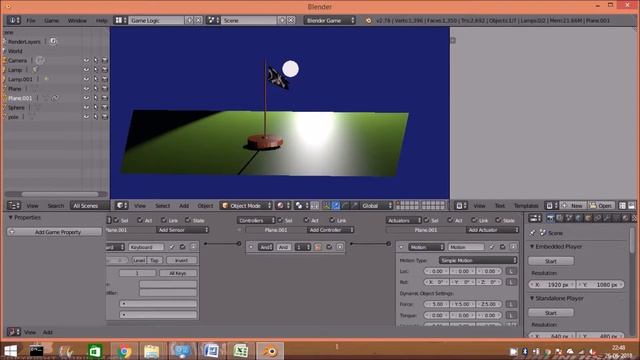Open the Add Controller dropdown
This screenshot has height=360, width=640.
pos(330,230)
